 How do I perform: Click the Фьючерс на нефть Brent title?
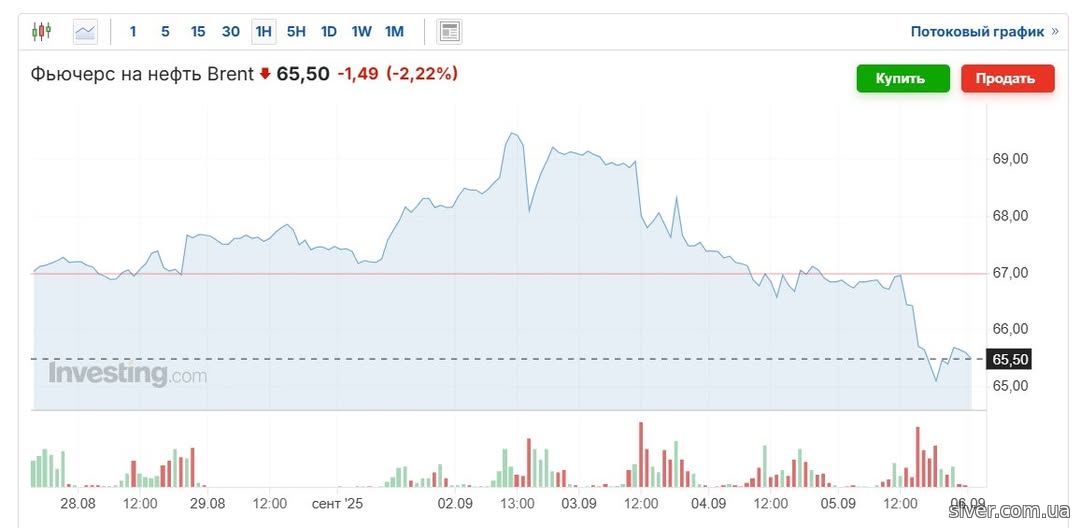pyautogui.click(x=142, y=74)
